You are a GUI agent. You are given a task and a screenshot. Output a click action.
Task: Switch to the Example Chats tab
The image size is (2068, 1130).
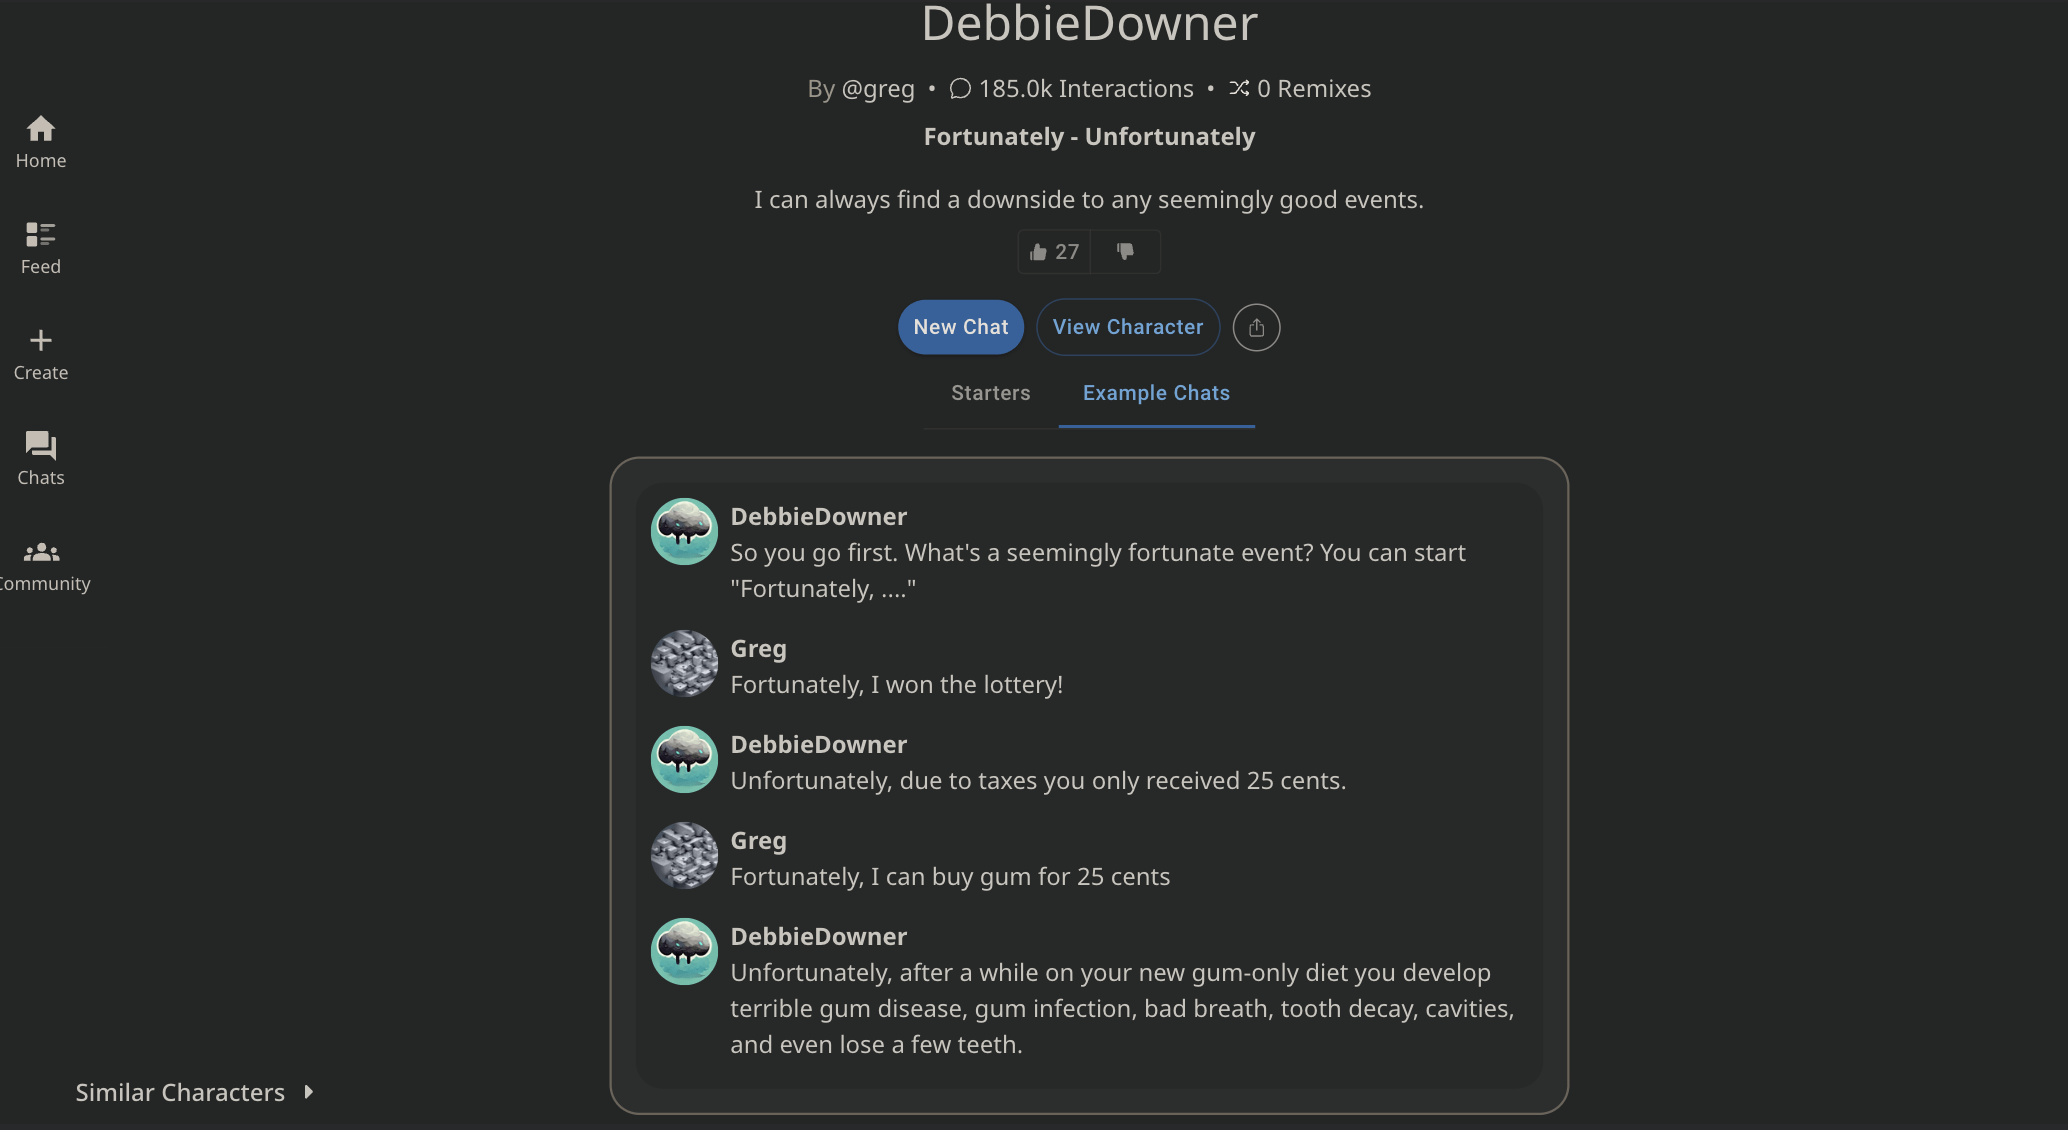pyautogui.click(x=1156, y=392)
